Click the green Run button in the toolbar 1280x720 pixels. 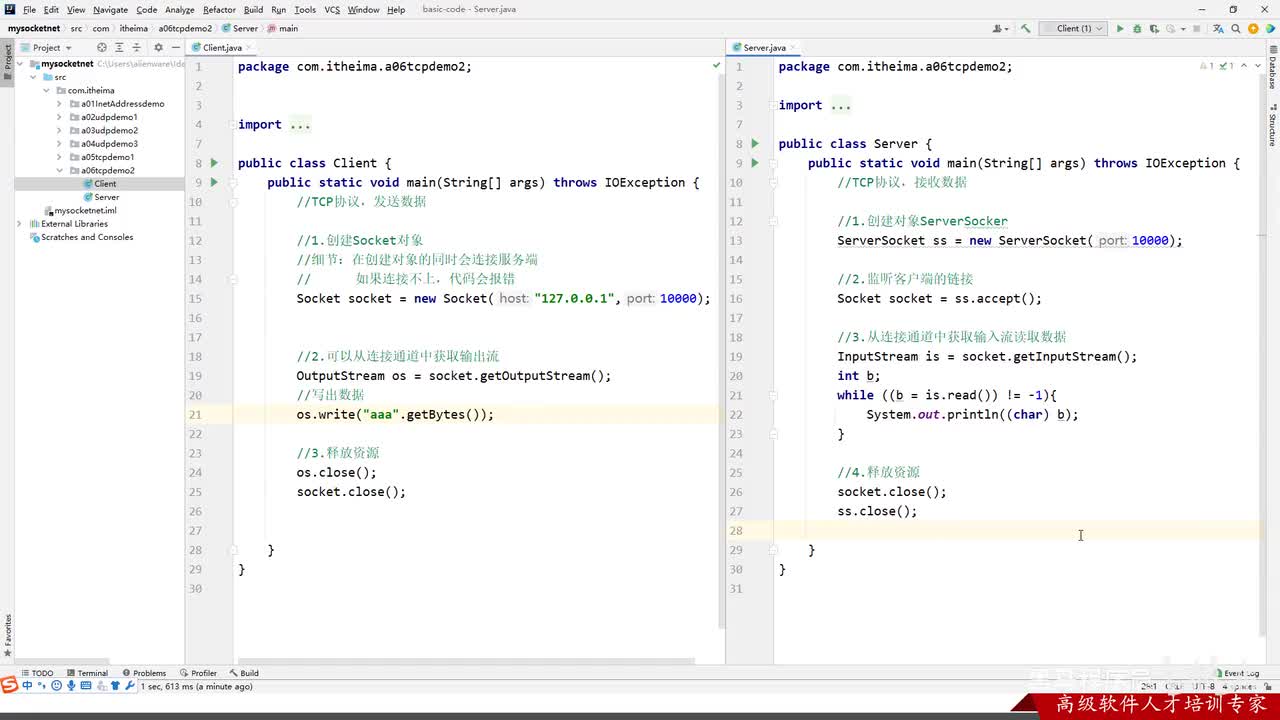tap(1120, 29)
